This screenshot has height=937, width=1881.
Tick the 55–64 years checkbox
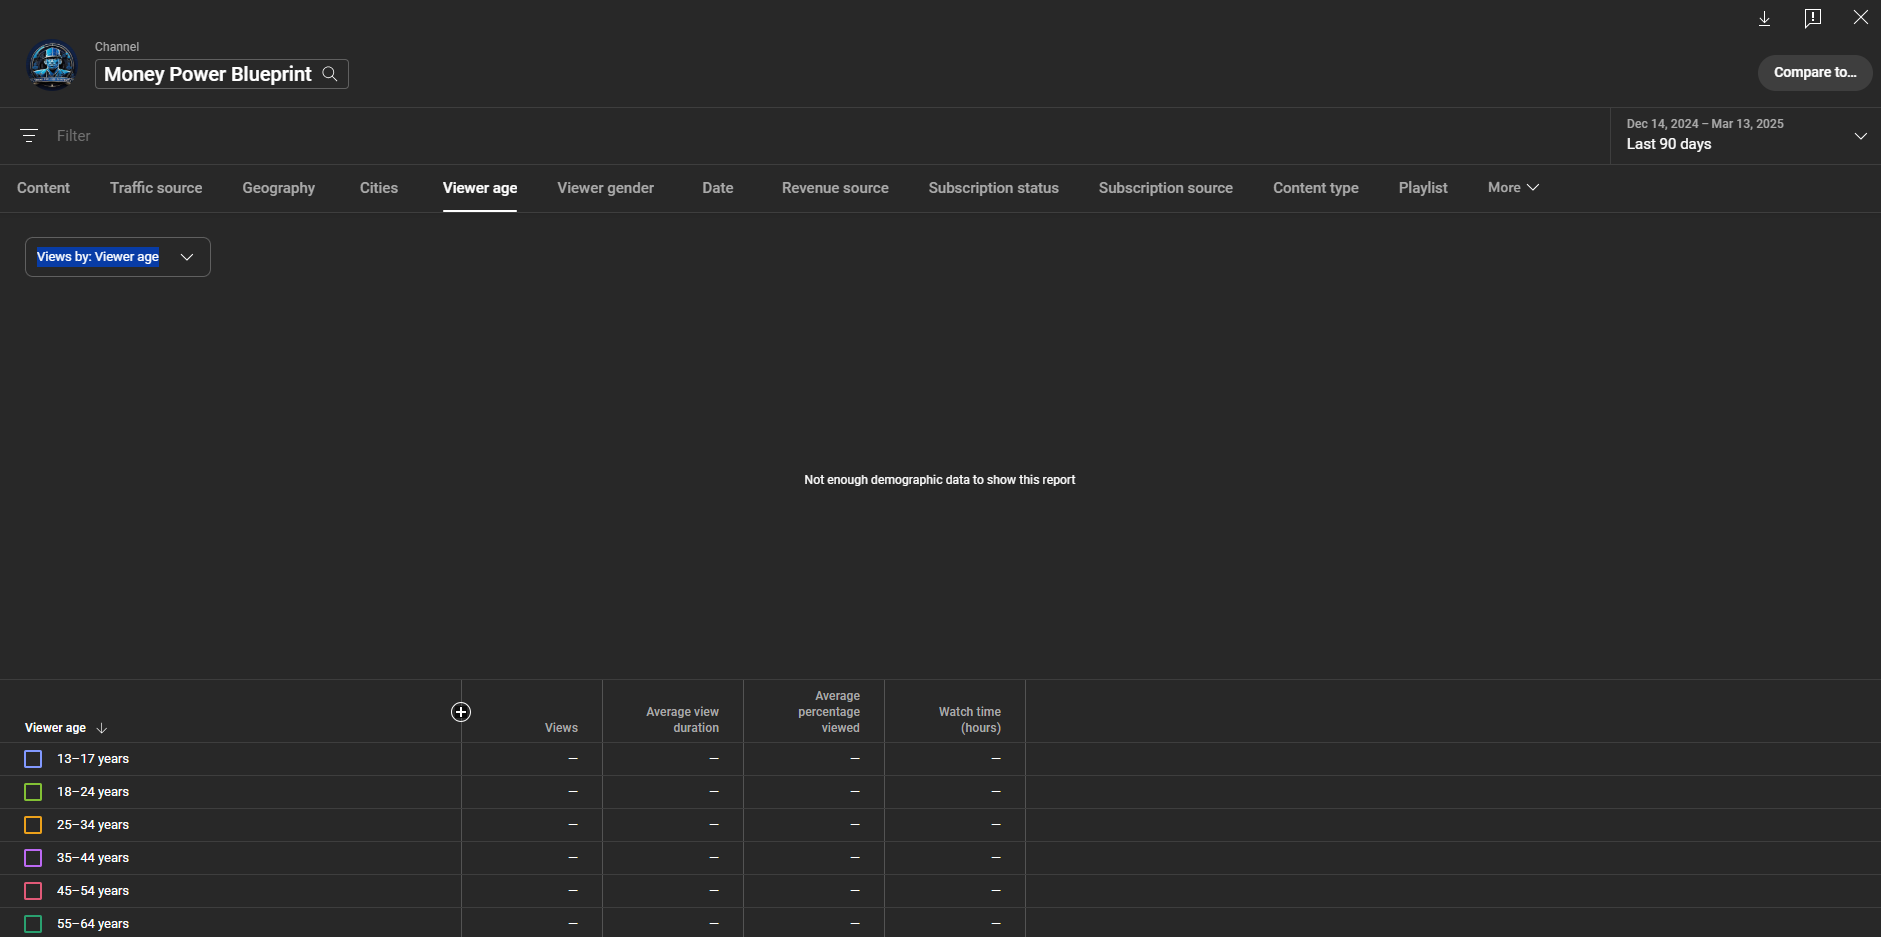click(x=33, y=924)
